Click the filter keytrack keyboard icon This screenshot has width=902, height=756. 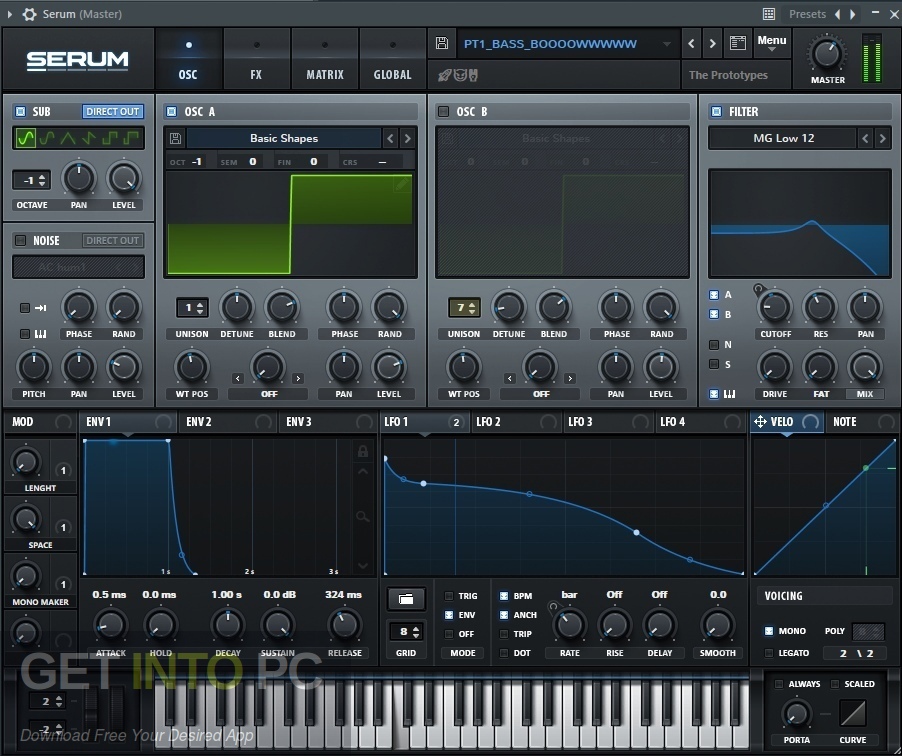click(729, 394)
